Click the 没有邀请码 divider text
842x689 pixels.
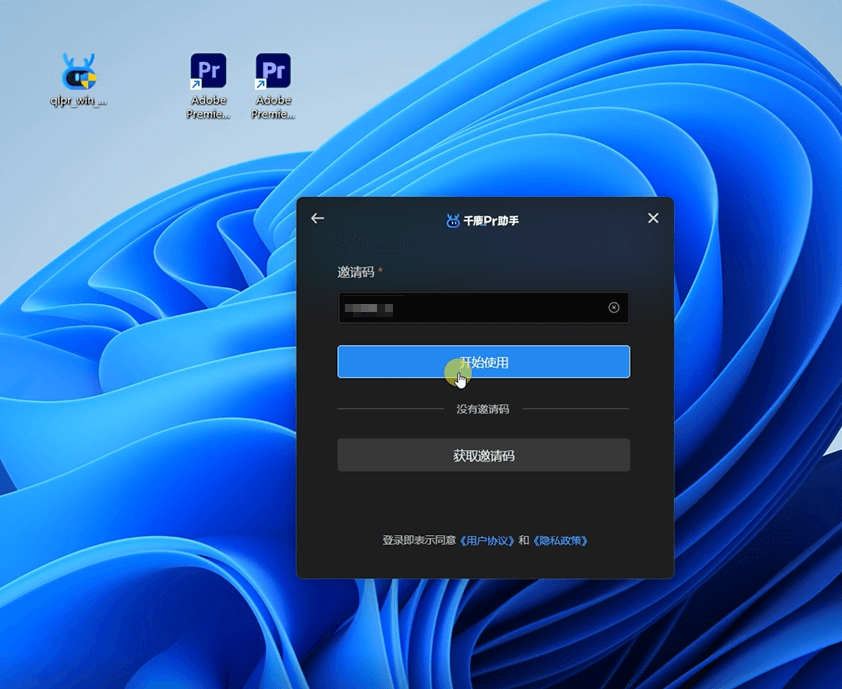(x=483, y=409)
